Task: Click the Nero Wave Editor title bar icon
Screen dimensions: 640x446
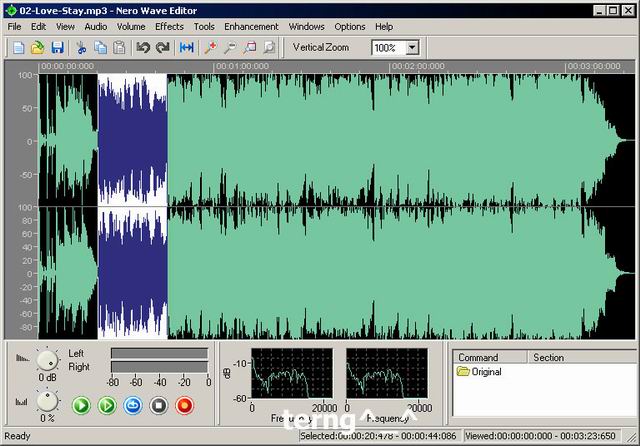Action: click(x=11, y=11)
